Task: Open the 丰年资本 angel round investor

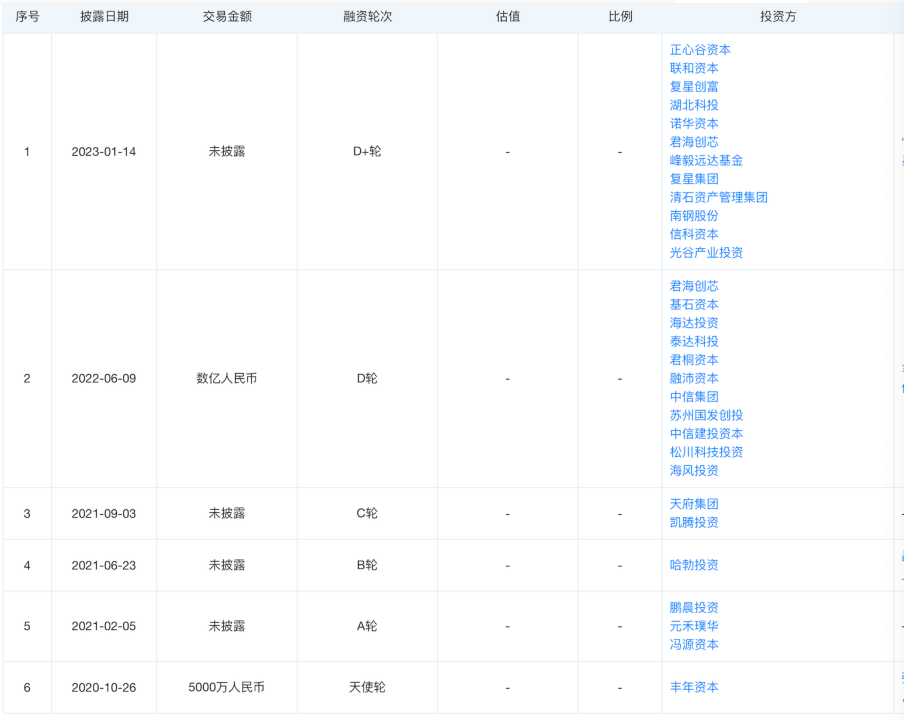Action: pyautogui.click(x=694, y=687)
